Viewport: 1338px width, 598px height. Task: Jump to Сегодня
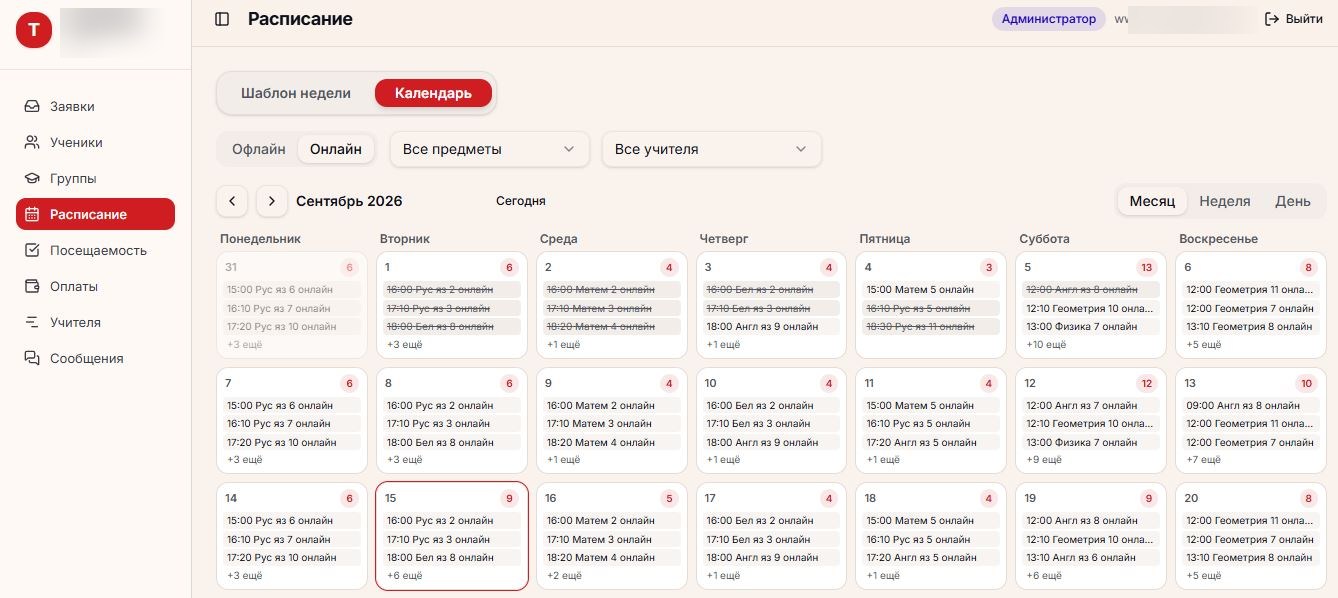click(x=521, y=201)
